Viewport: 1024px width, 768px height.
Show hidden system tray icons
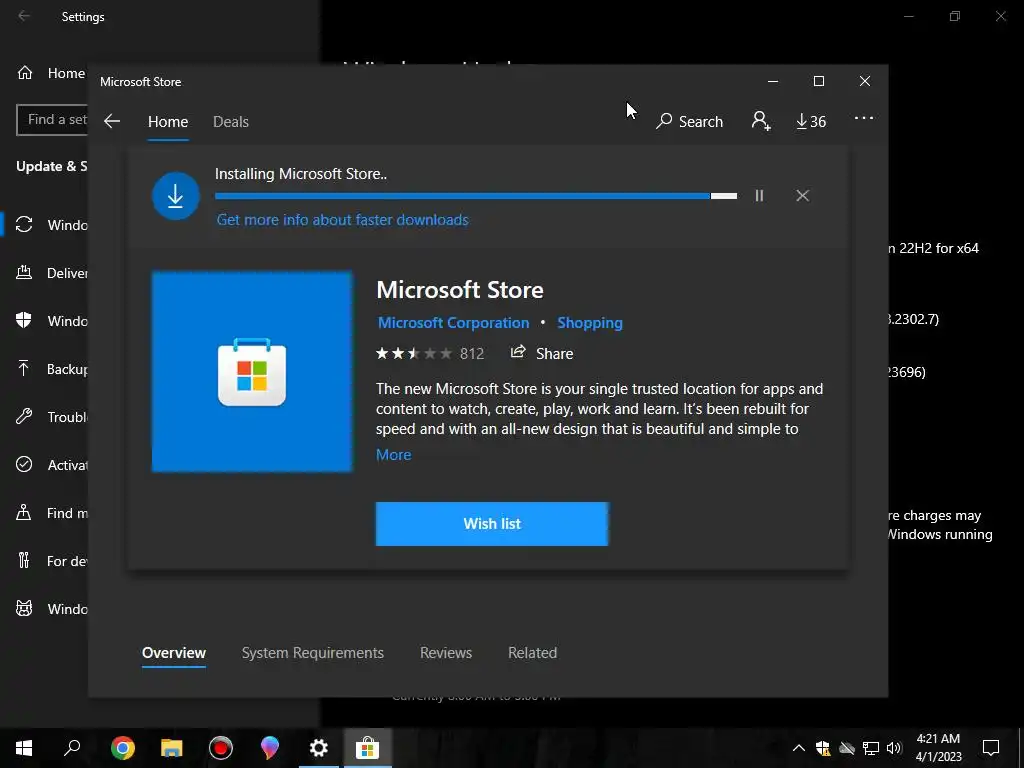pos(799,748)
